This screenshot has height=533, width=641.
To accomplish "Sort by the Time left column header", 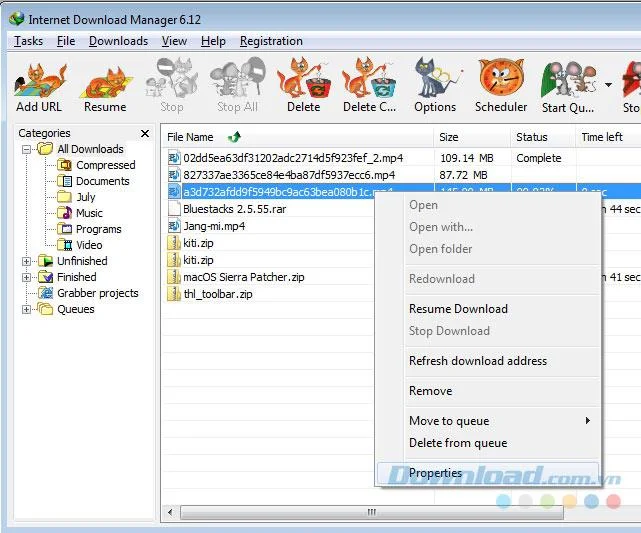I will coord(608,137).
